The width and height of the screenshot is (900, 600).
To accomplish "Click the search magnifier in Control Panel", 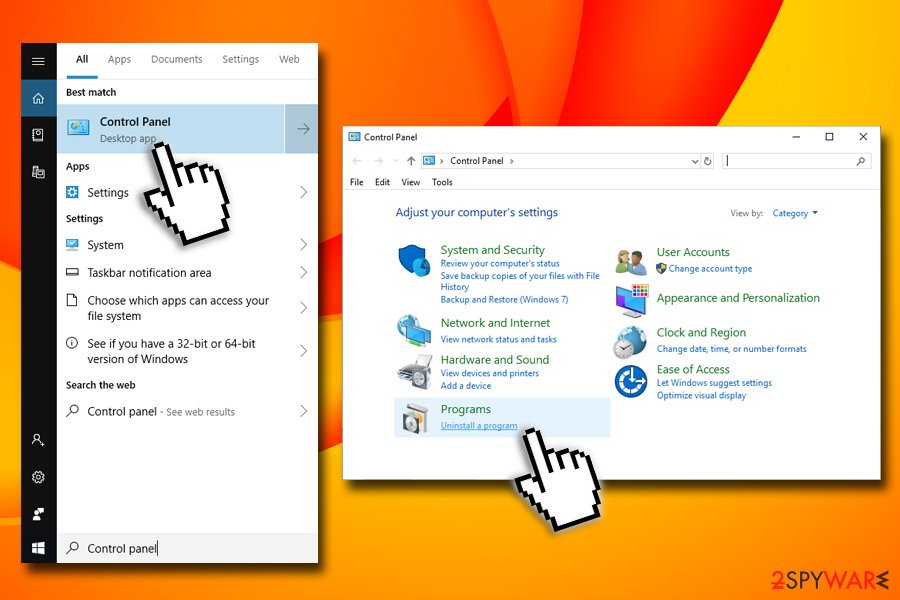I will (x=860, y=161).
